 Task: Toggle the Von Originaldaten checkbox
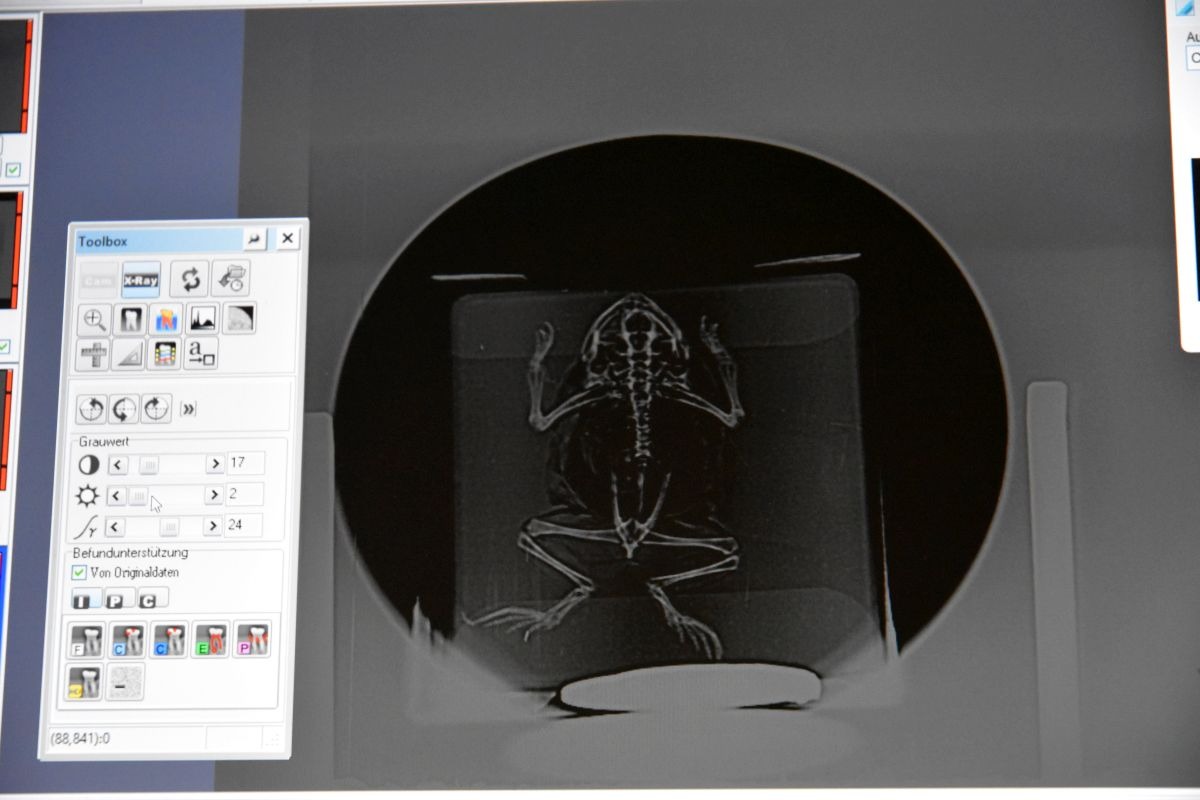pyautogui.click(x=79, y=573)
